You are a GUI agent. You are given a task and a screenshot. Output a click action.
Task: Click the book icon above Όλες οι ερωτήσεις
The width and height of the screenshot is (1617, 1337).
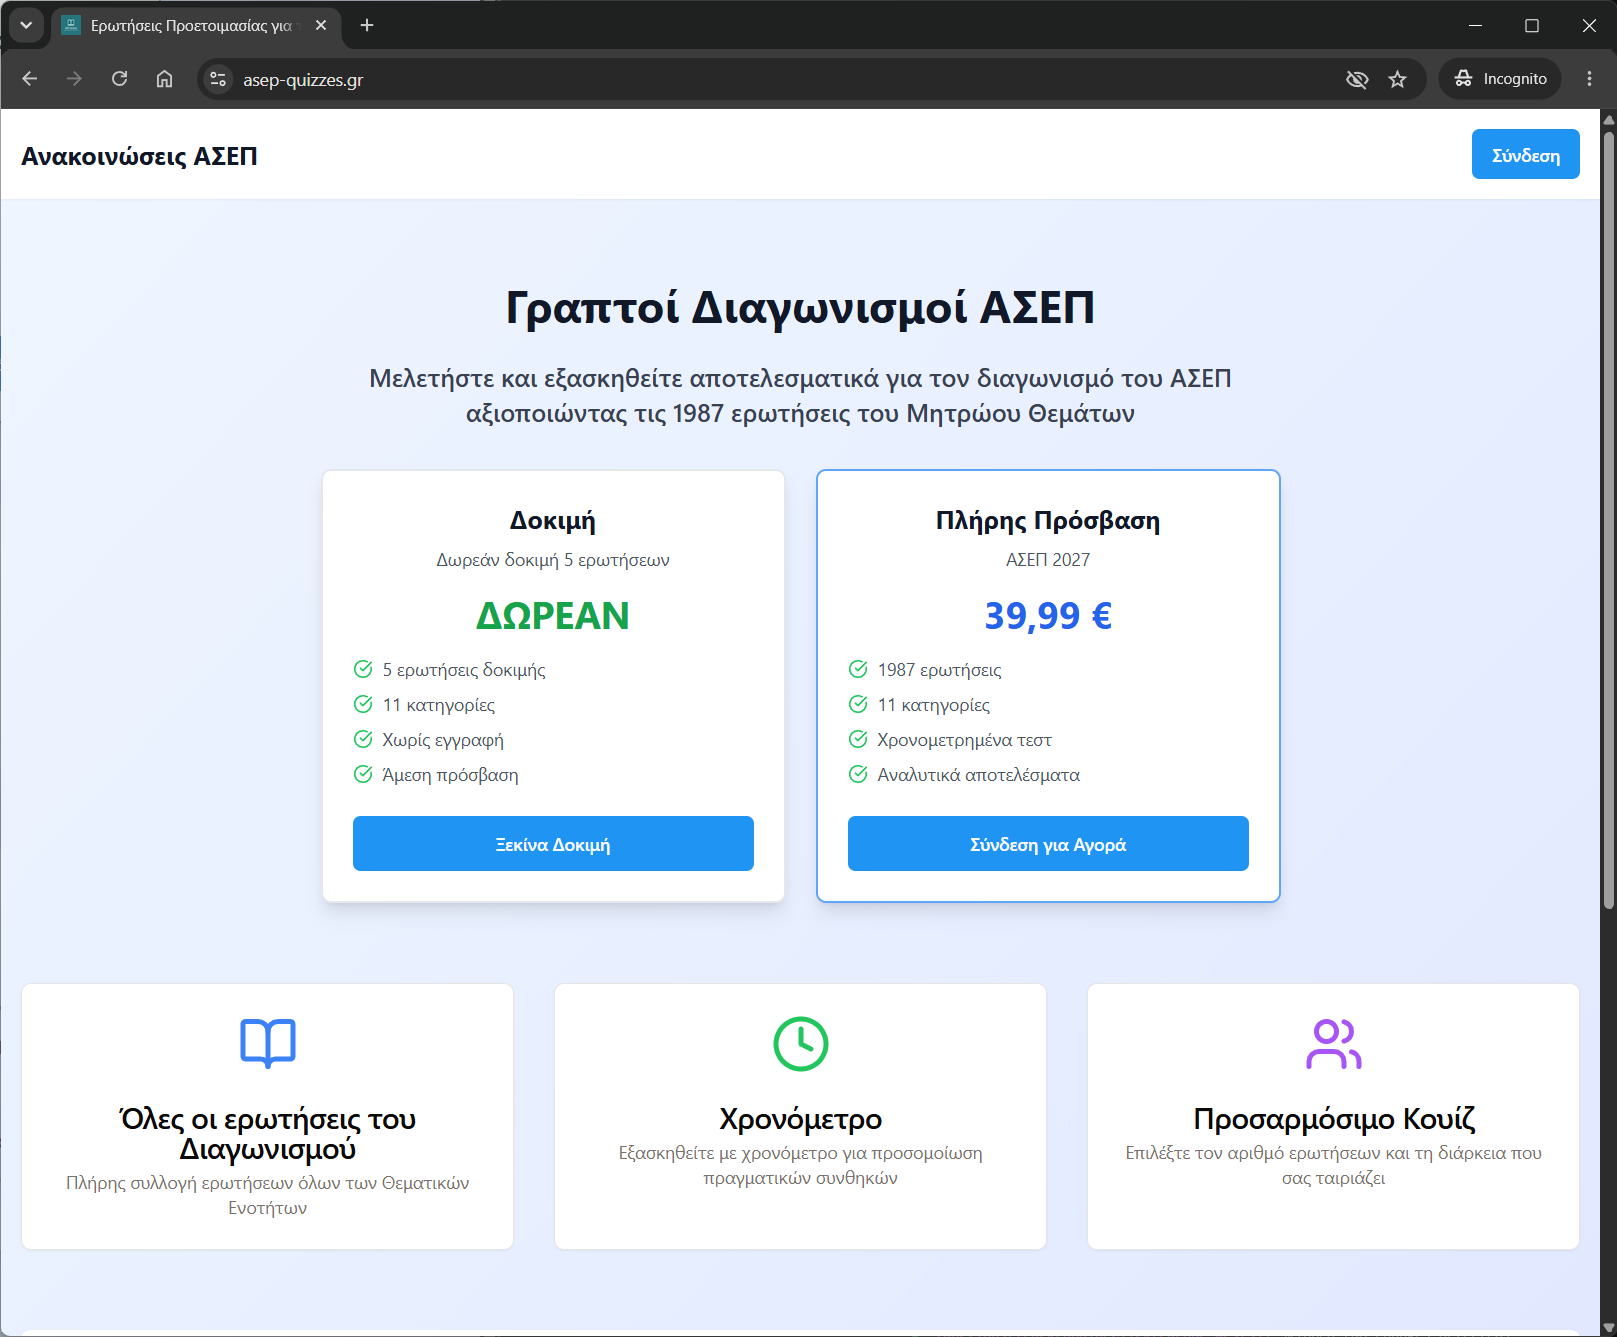(268, 1043)
